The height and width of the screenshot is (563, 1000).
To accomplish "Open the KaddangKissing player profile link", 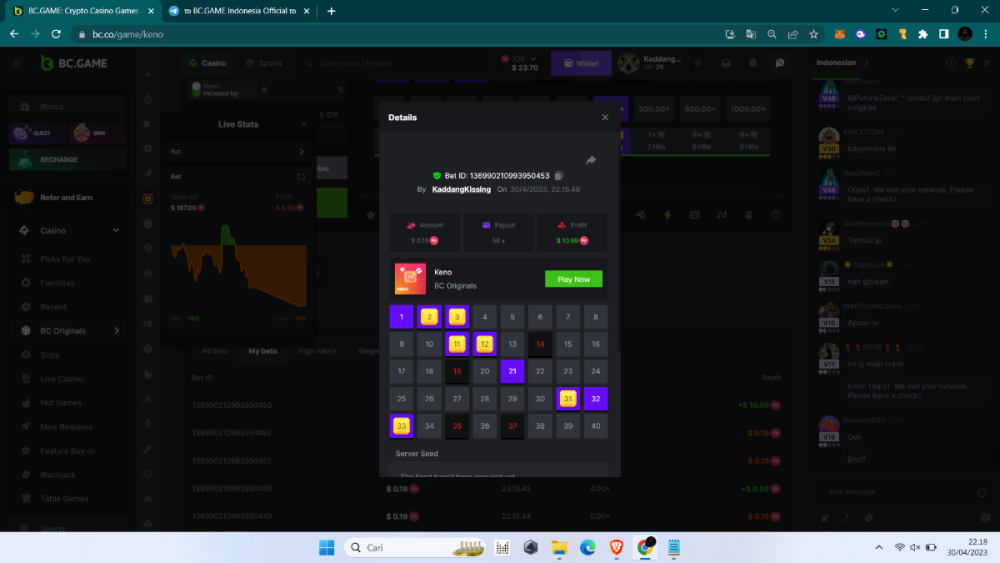I will tap(461, 189).
